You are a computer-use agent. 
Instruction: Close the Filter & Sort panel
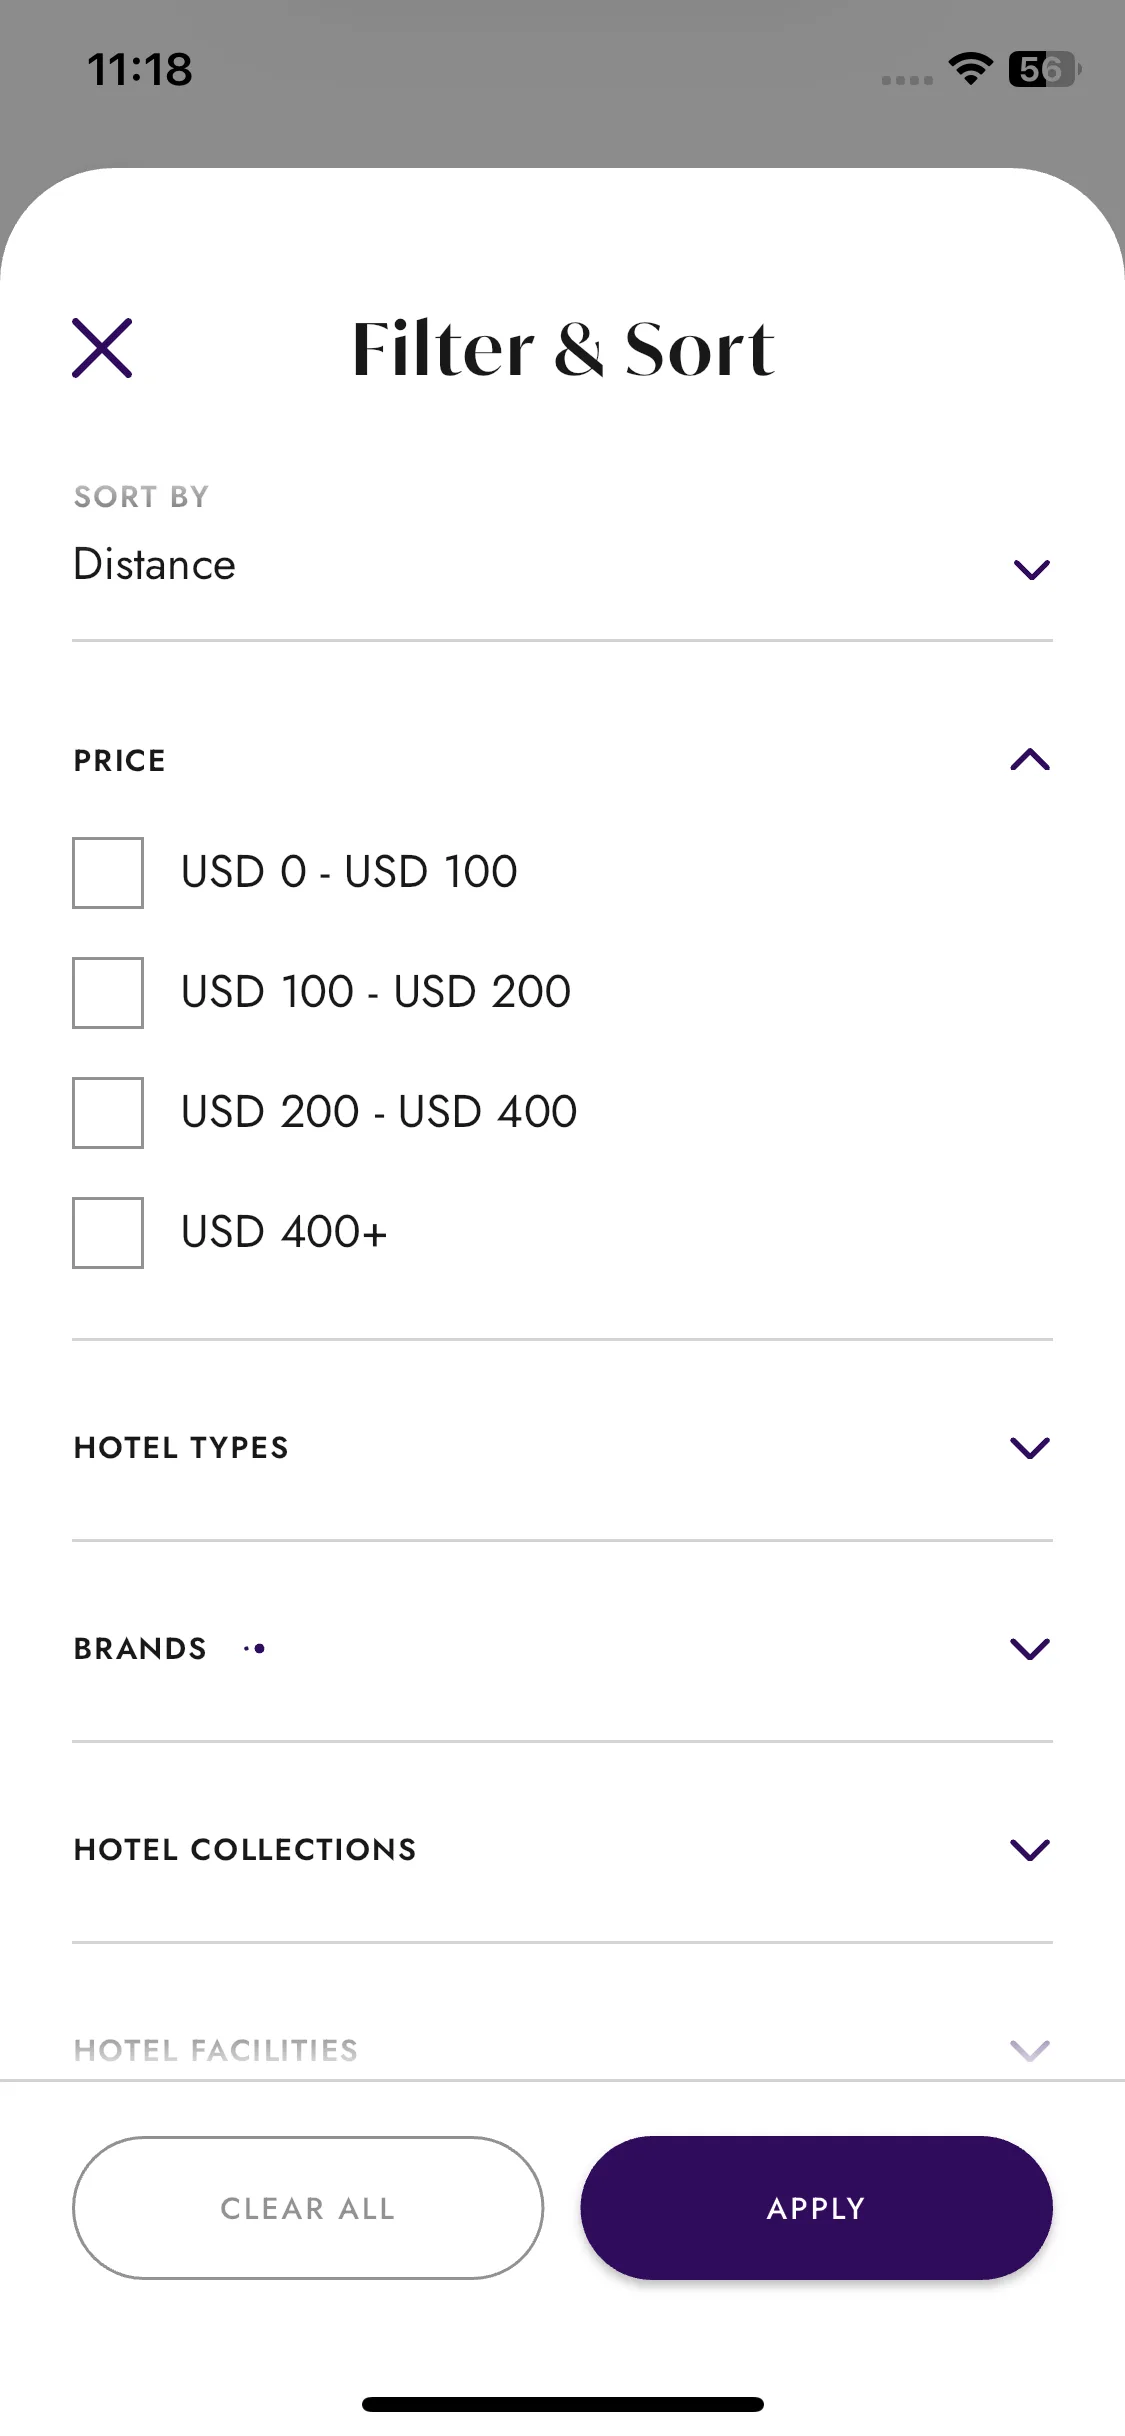pyautogui.click(x=102, y=348)
